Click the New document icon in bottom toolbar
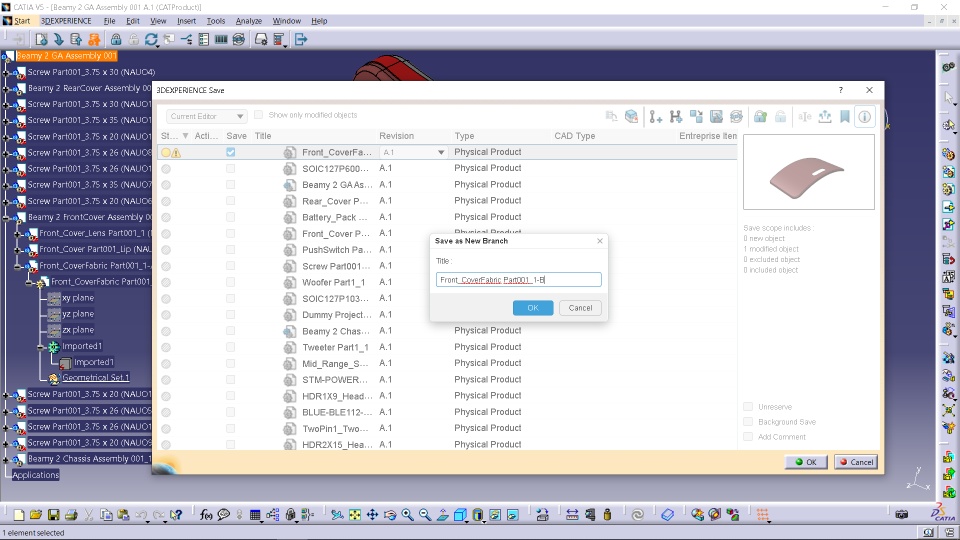Screen dimensions: 960x540 coord(18,515)
